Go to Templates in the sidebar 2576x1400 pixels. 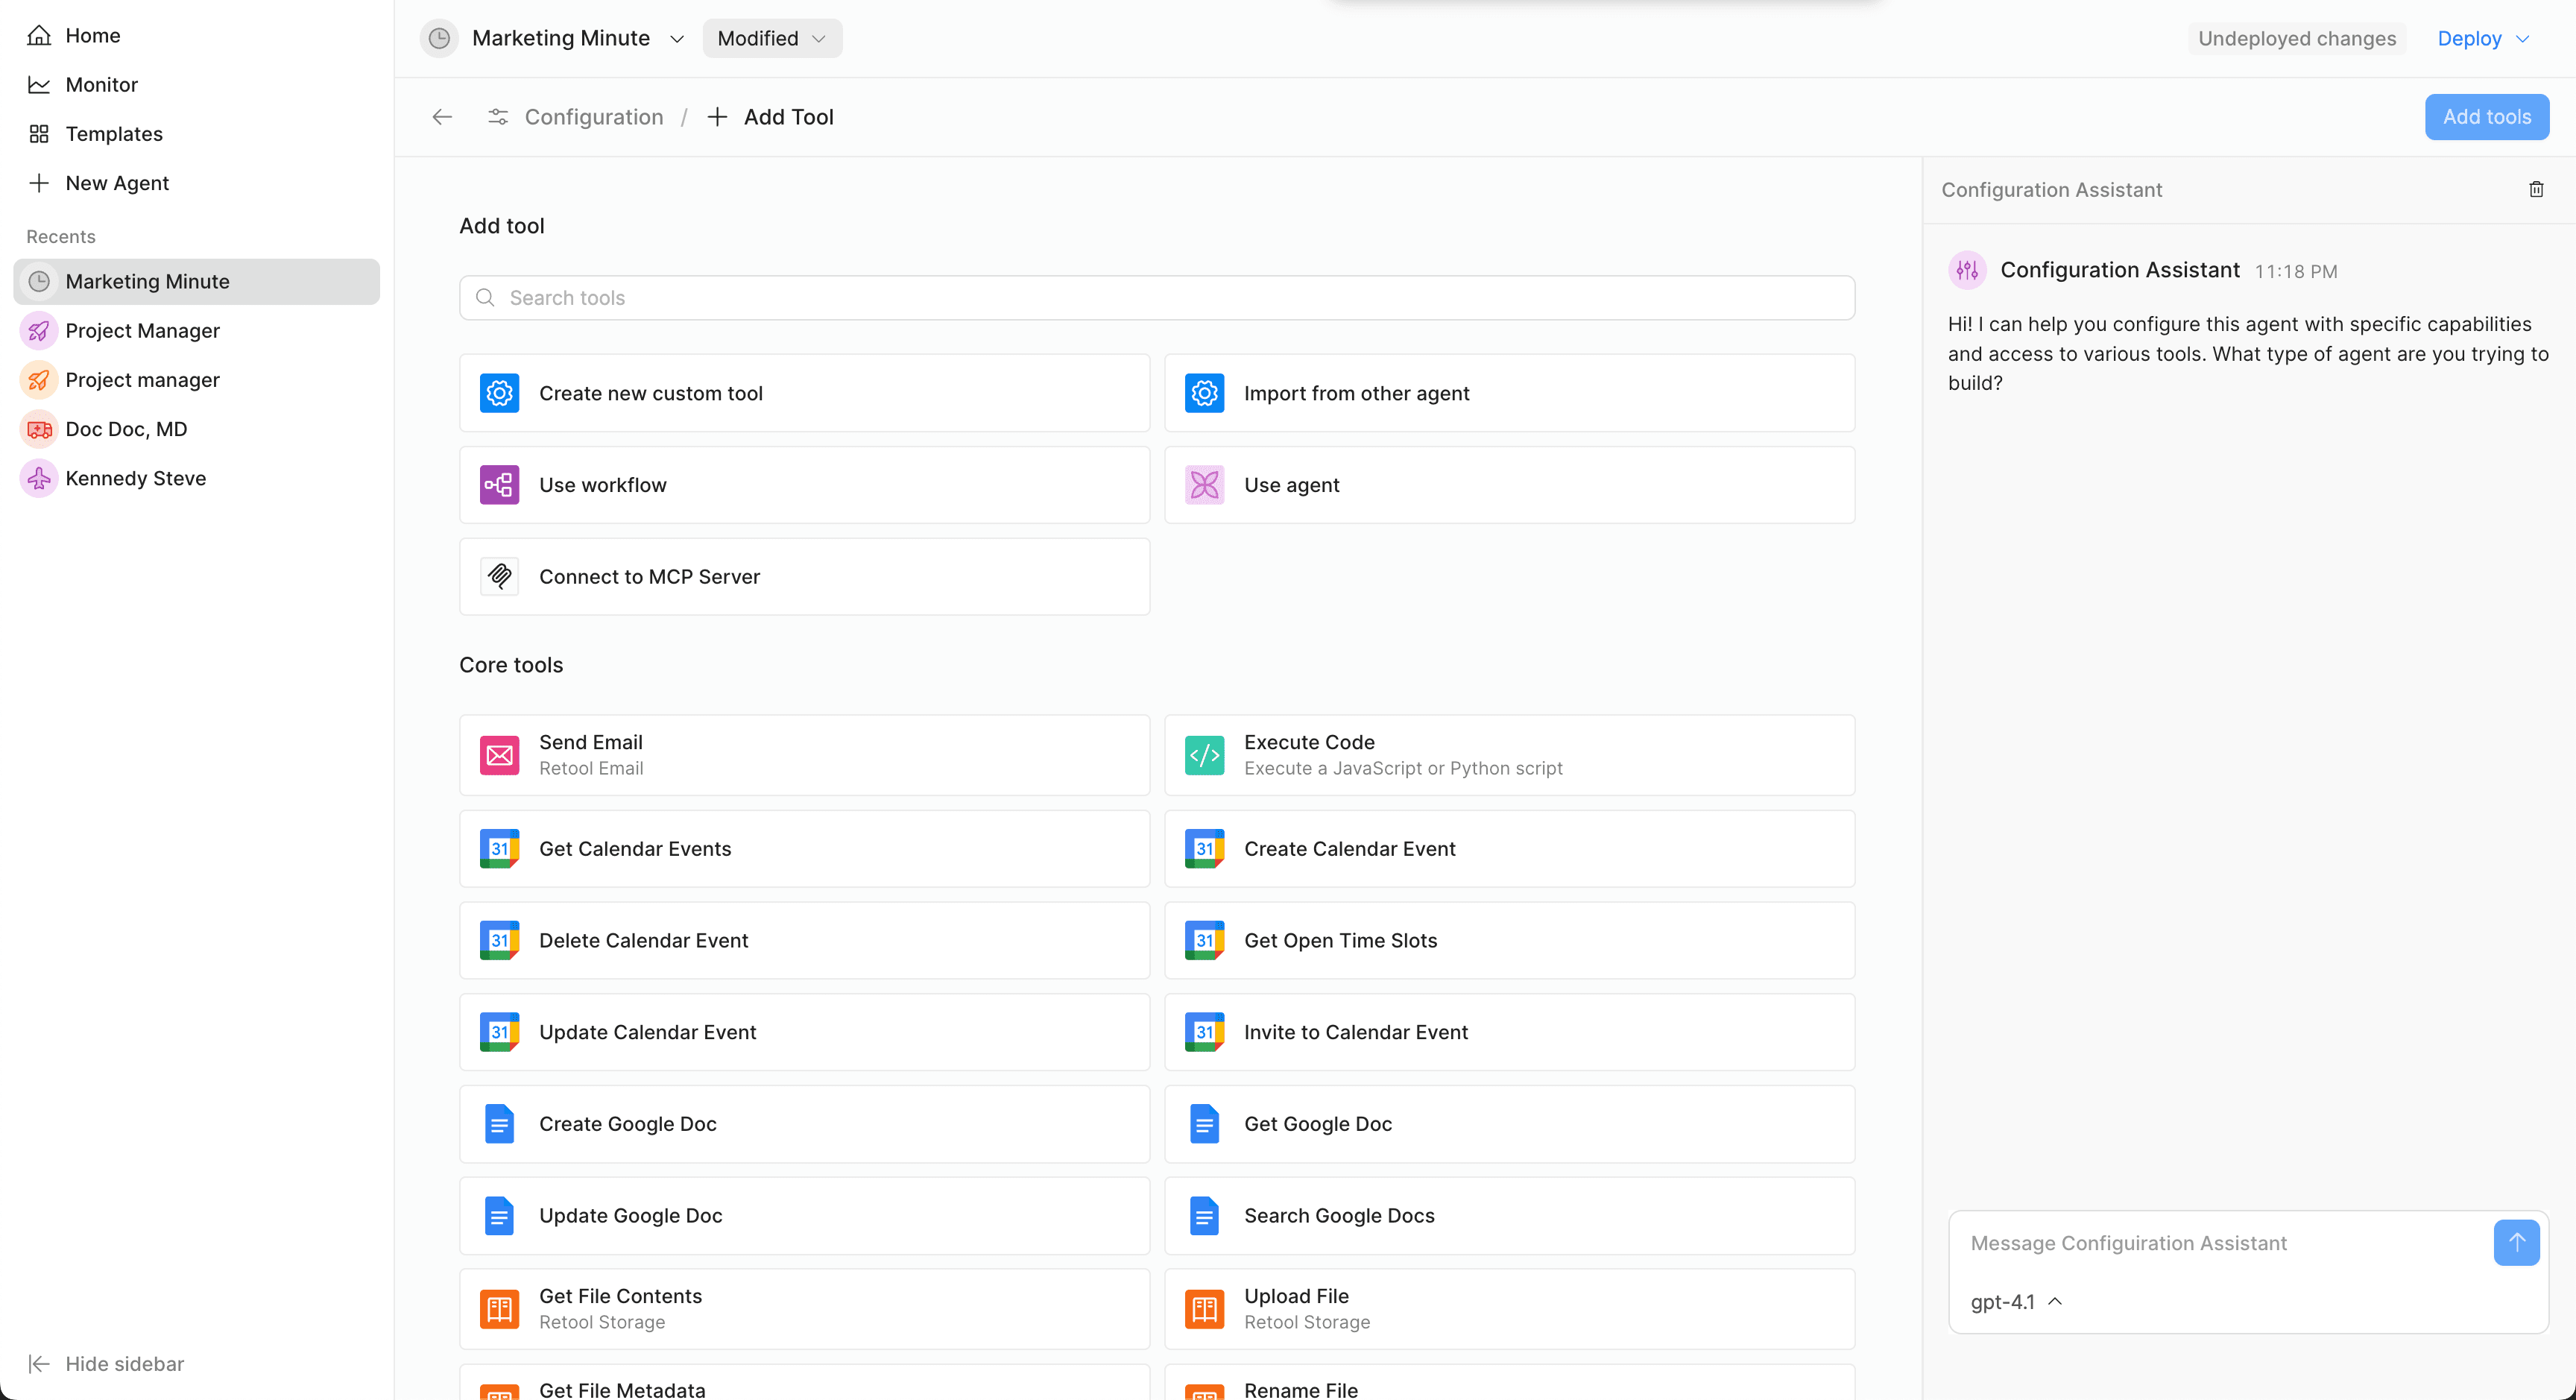[x=113, y=134]
